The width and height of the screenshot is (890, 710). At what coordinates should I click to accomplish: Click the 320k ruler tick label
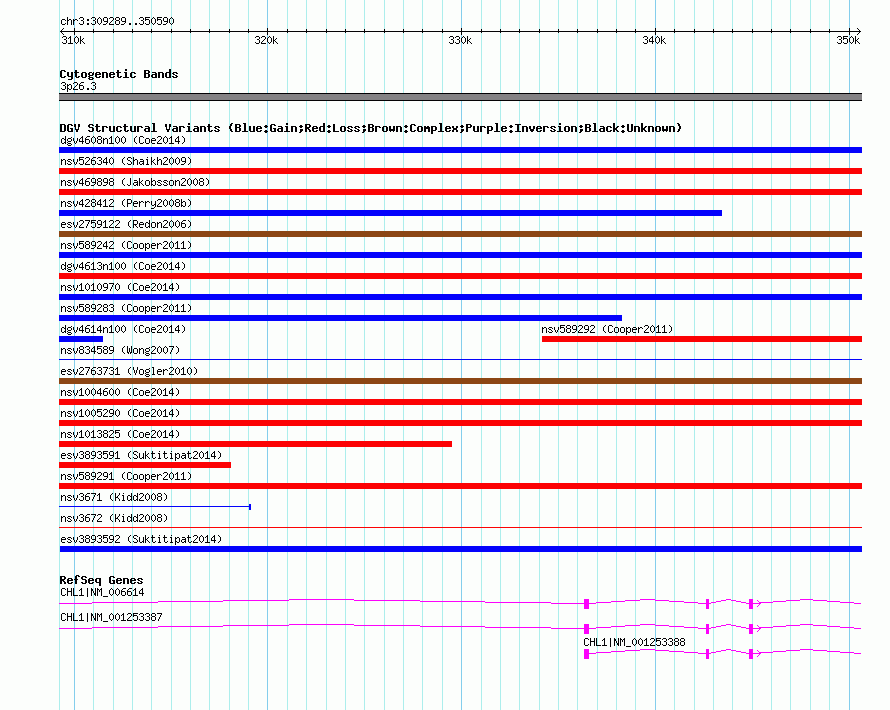point(266,40)
